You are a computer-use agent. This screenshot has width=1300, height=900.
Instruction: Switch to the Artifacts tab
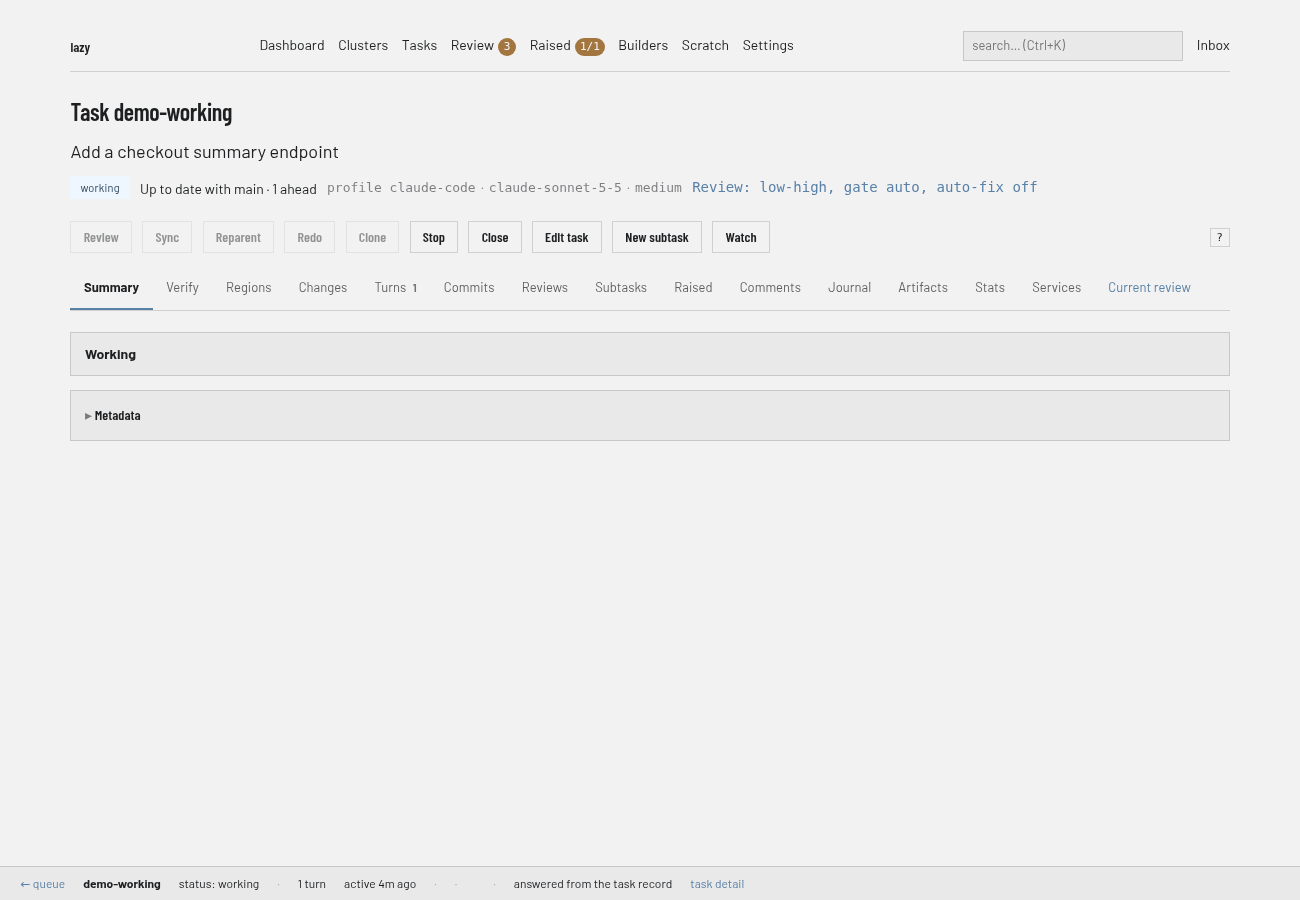tap(923, 287)
